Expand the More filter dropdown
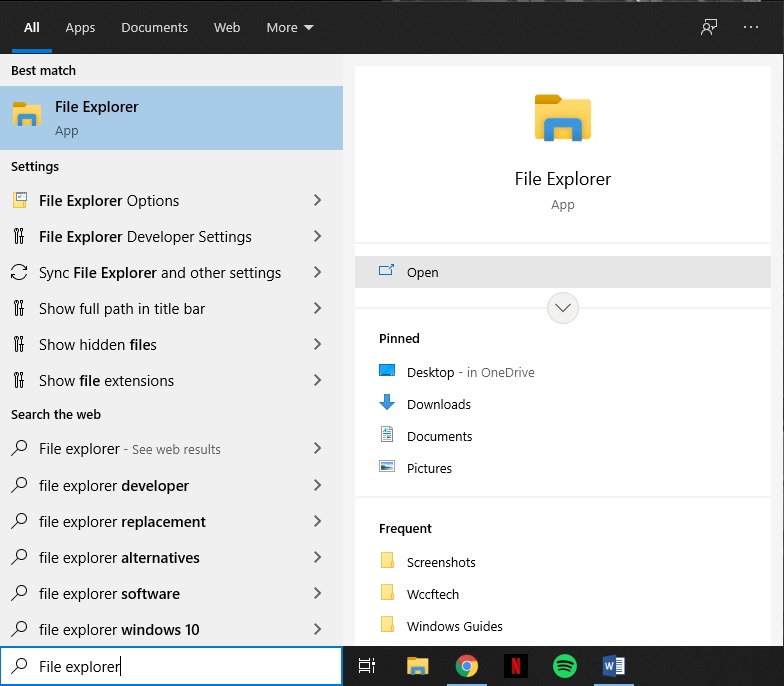The height and width of the screenshot is (686, 784). coord(289,27)
